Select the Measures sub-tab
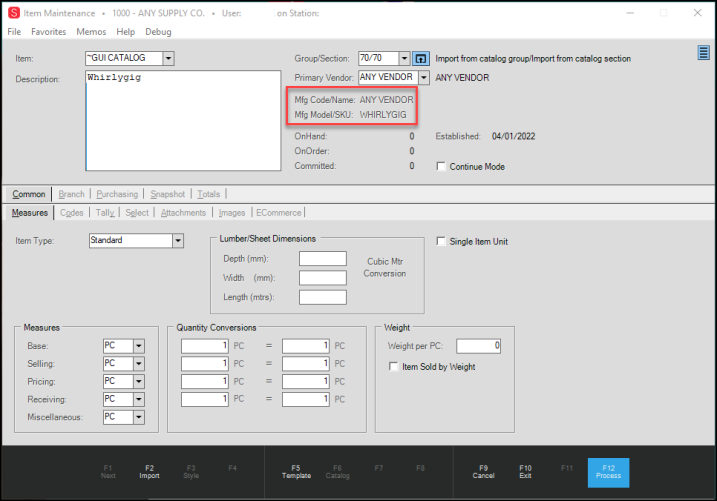Image resolution: width=717 pixels, height=501 pixels. tap(30, 213)
